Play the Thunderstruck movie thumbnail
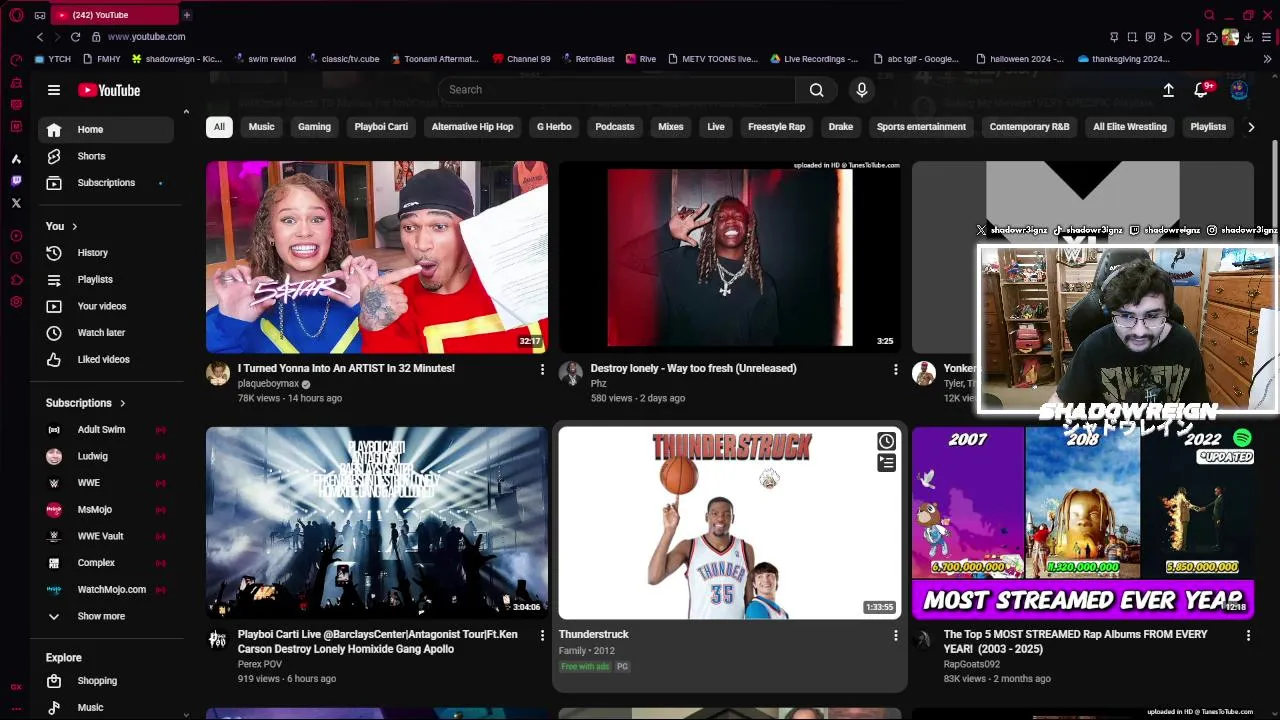This screenshot has height=720, width=1280. (730, 523)
